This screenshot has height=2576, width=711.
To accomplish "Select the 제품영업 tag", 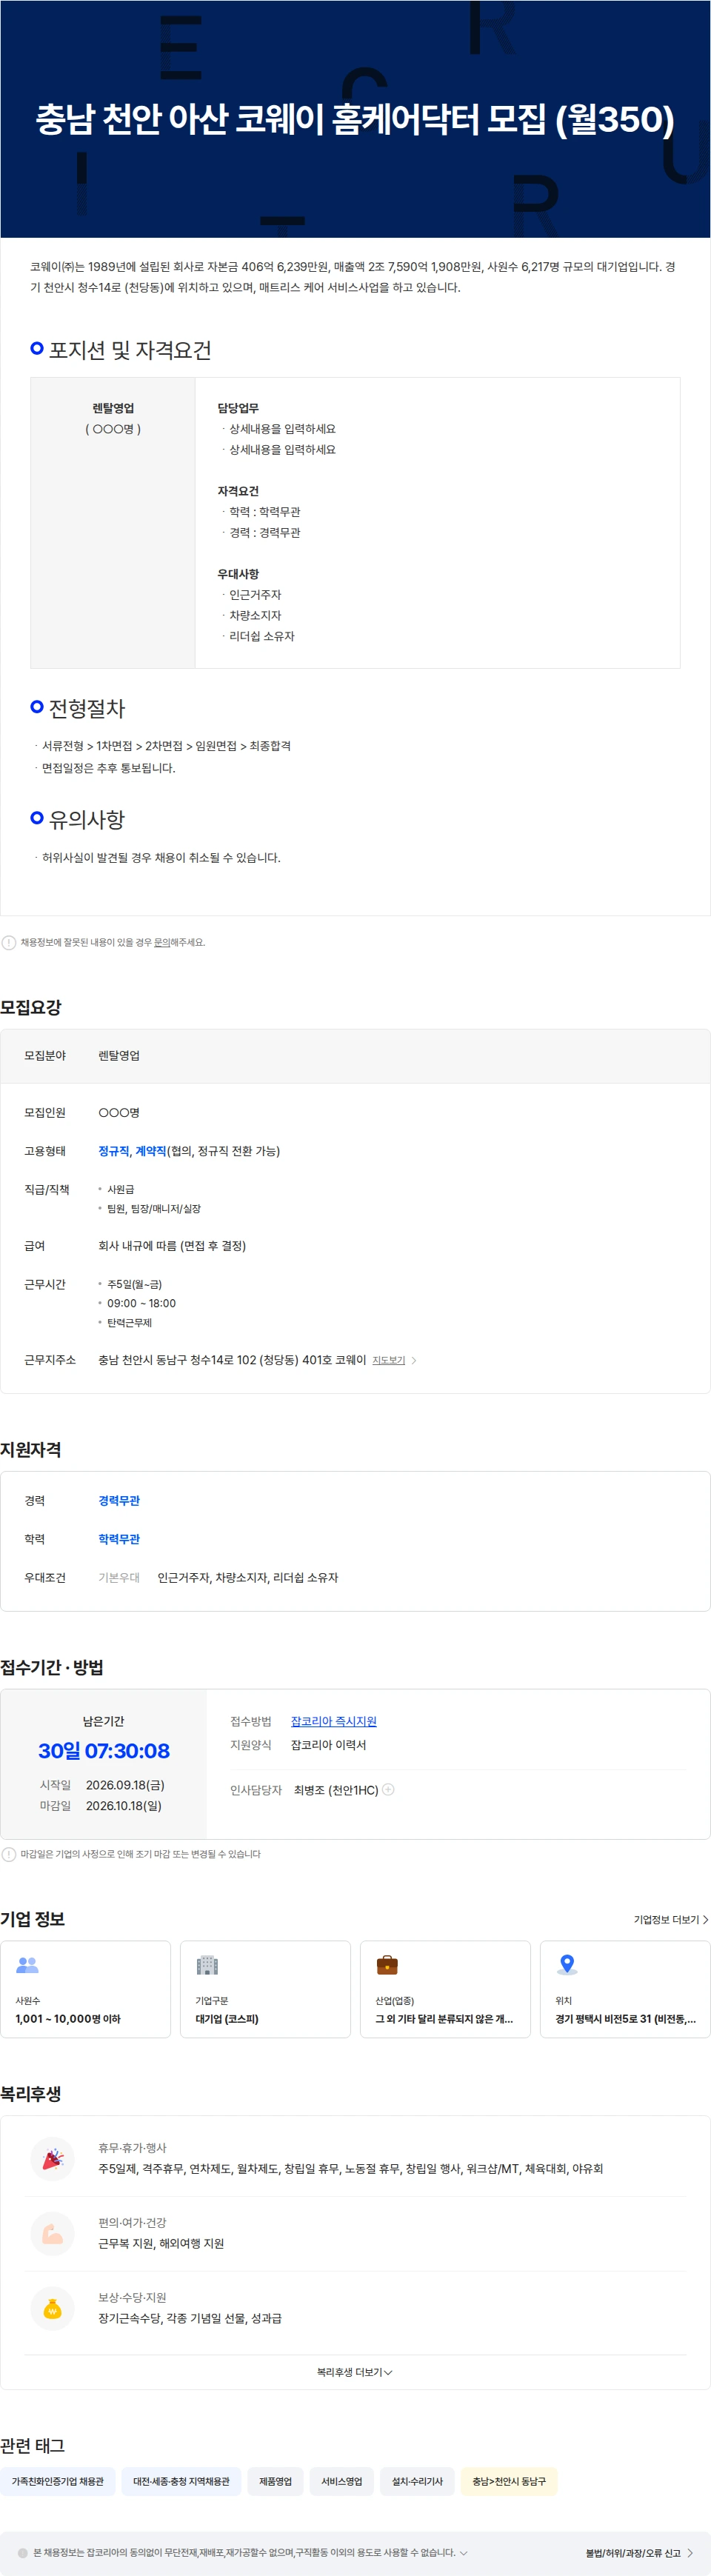I will (x=276, y=2482).
